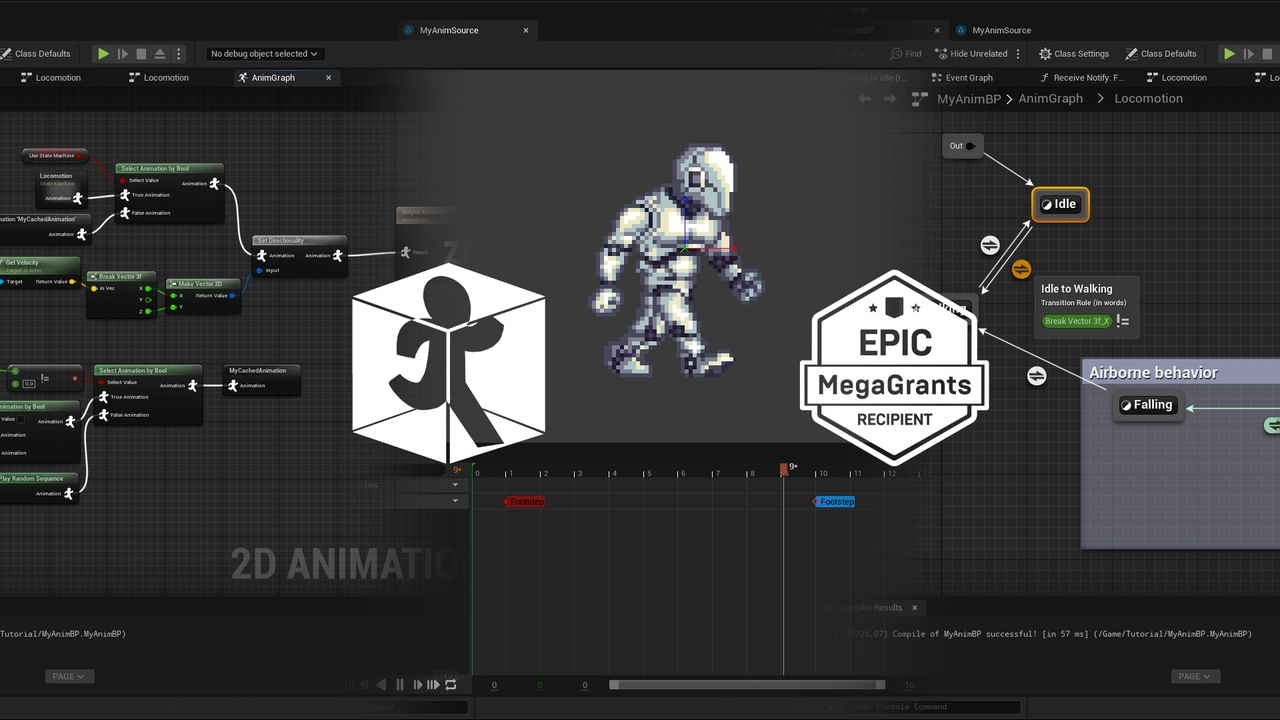The image size is (1280, 720).
Task: Expand the Notifies track dropdown arrow
Action: tap(456, 485)
